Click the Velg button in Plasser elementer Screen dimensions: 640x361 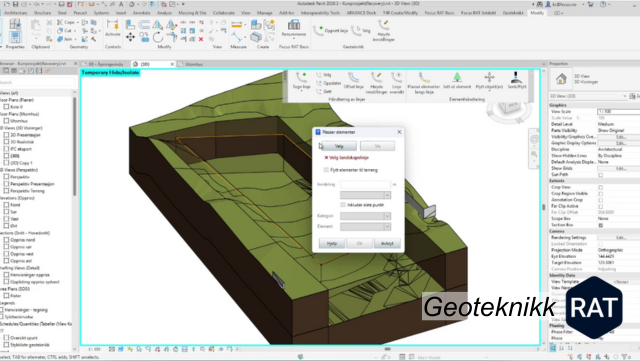click(x=339, y=146)
